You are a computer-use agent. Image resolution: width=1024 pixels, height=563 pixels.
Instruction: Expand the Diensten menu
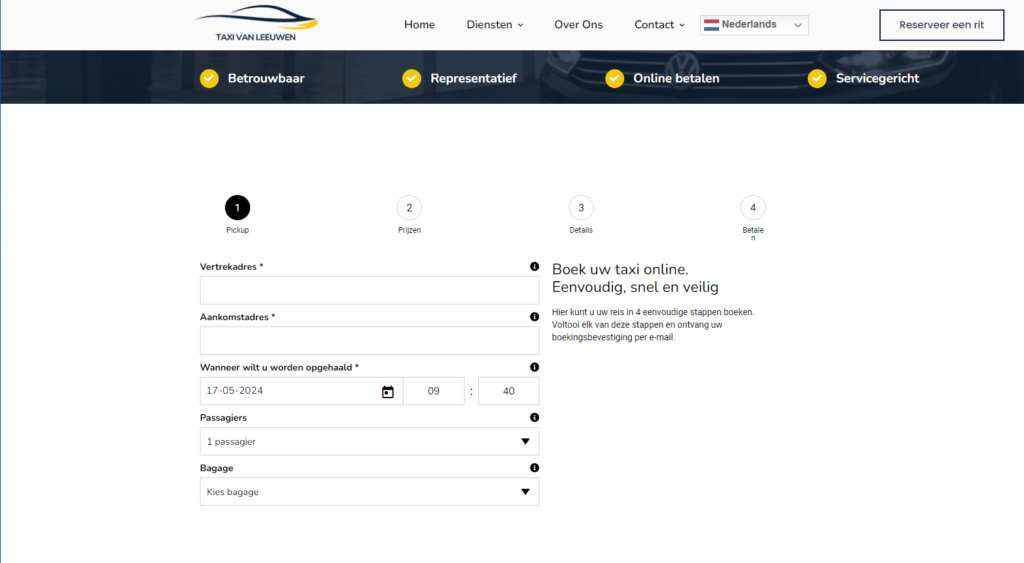point(494,25)
